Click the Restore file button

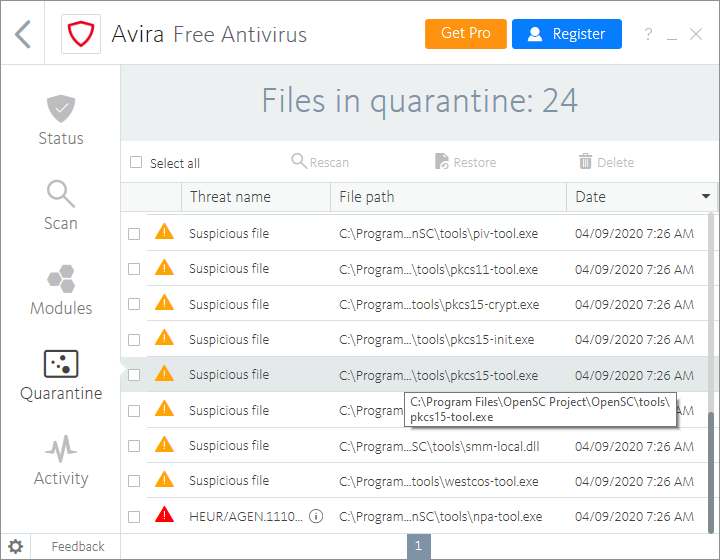click(465, 162)
